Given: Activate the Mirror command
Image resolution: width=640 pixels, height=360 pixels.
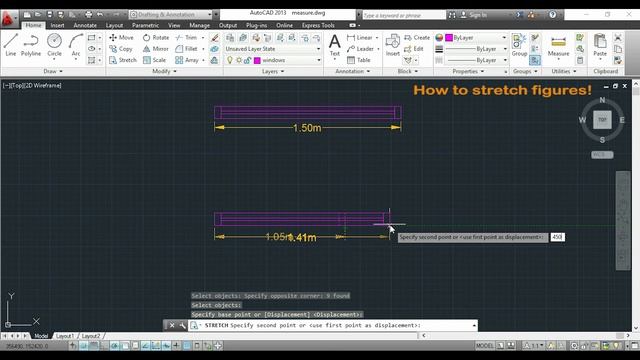Looking at the screenshot, I should (156, 49).
